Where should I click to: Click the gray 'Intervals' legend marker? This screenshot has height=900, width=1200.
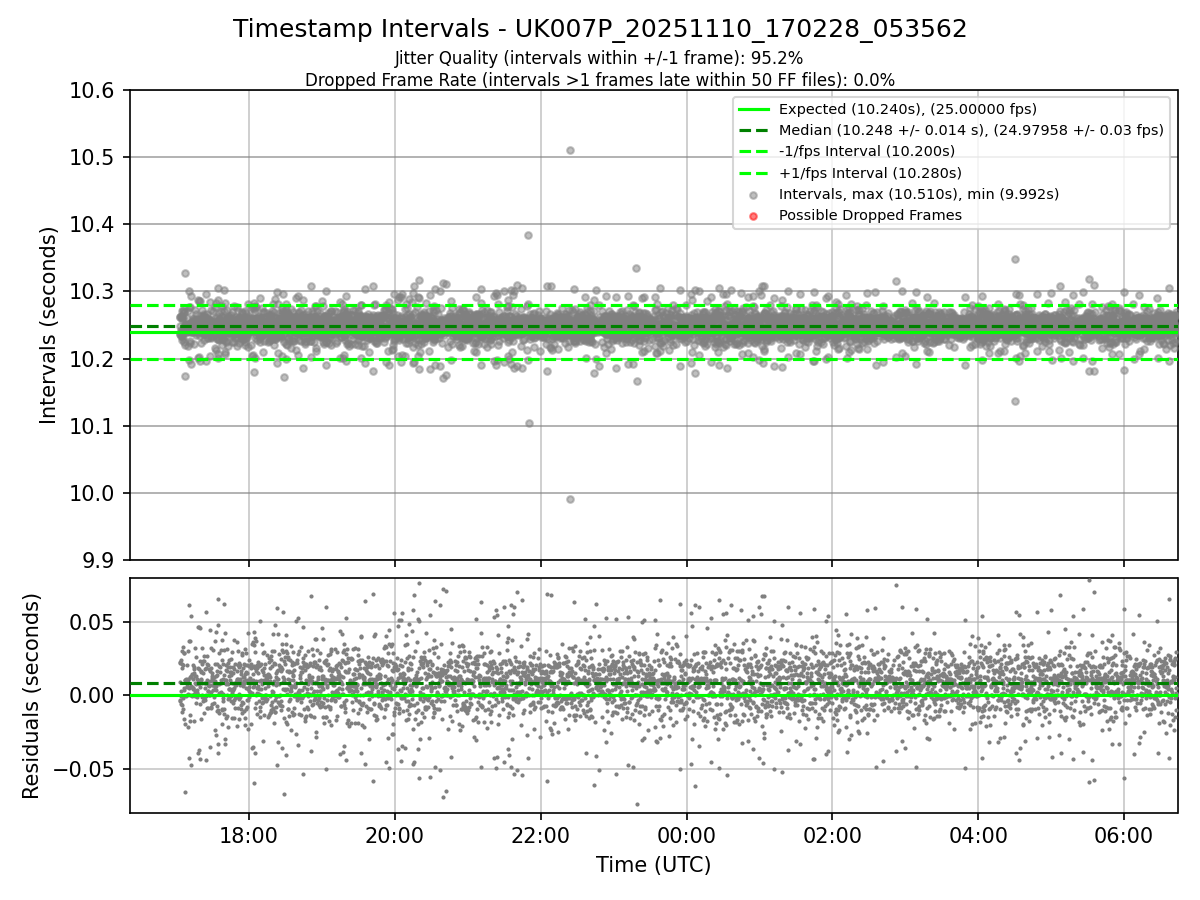coord(754,195)
